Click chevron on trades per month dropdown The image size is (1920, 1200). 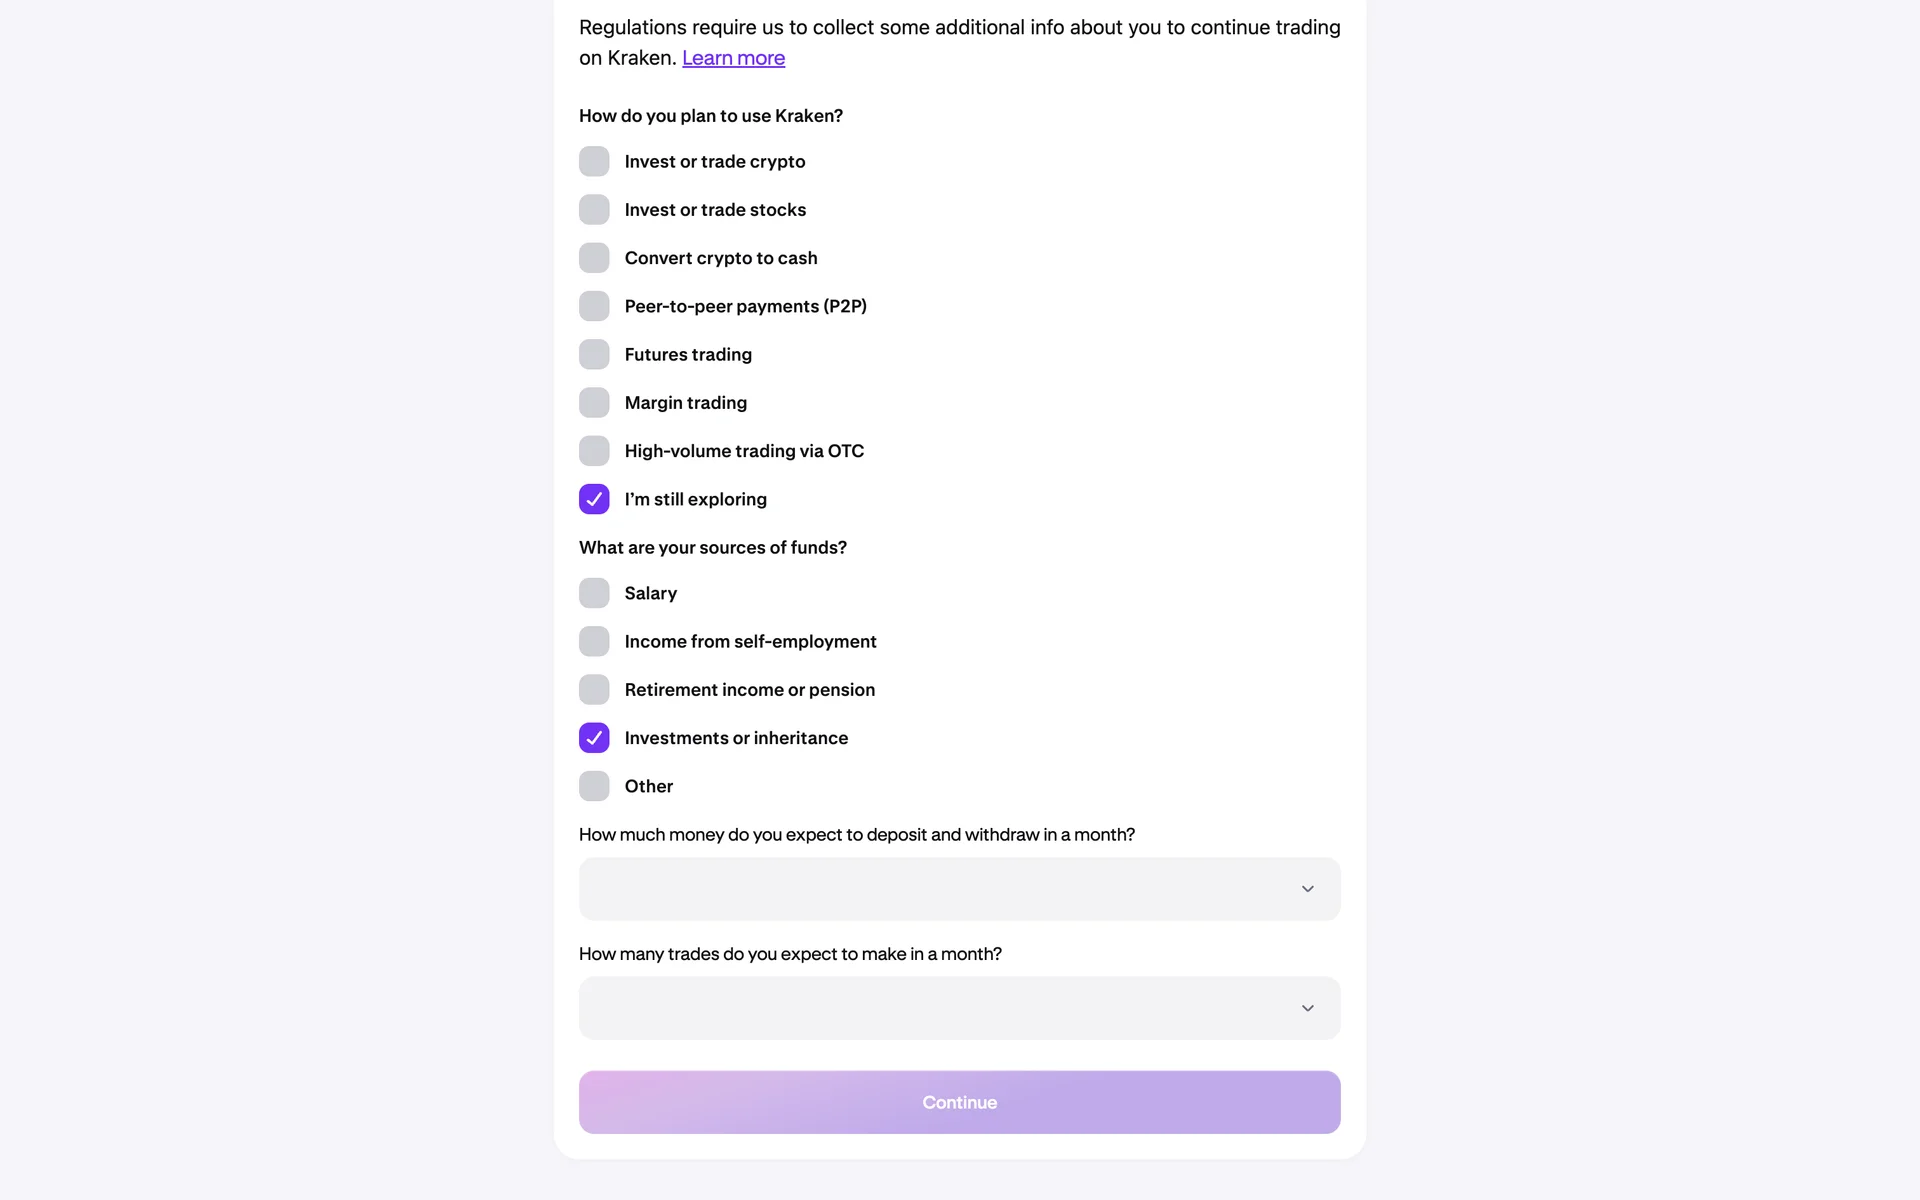coord(1307,1008)
